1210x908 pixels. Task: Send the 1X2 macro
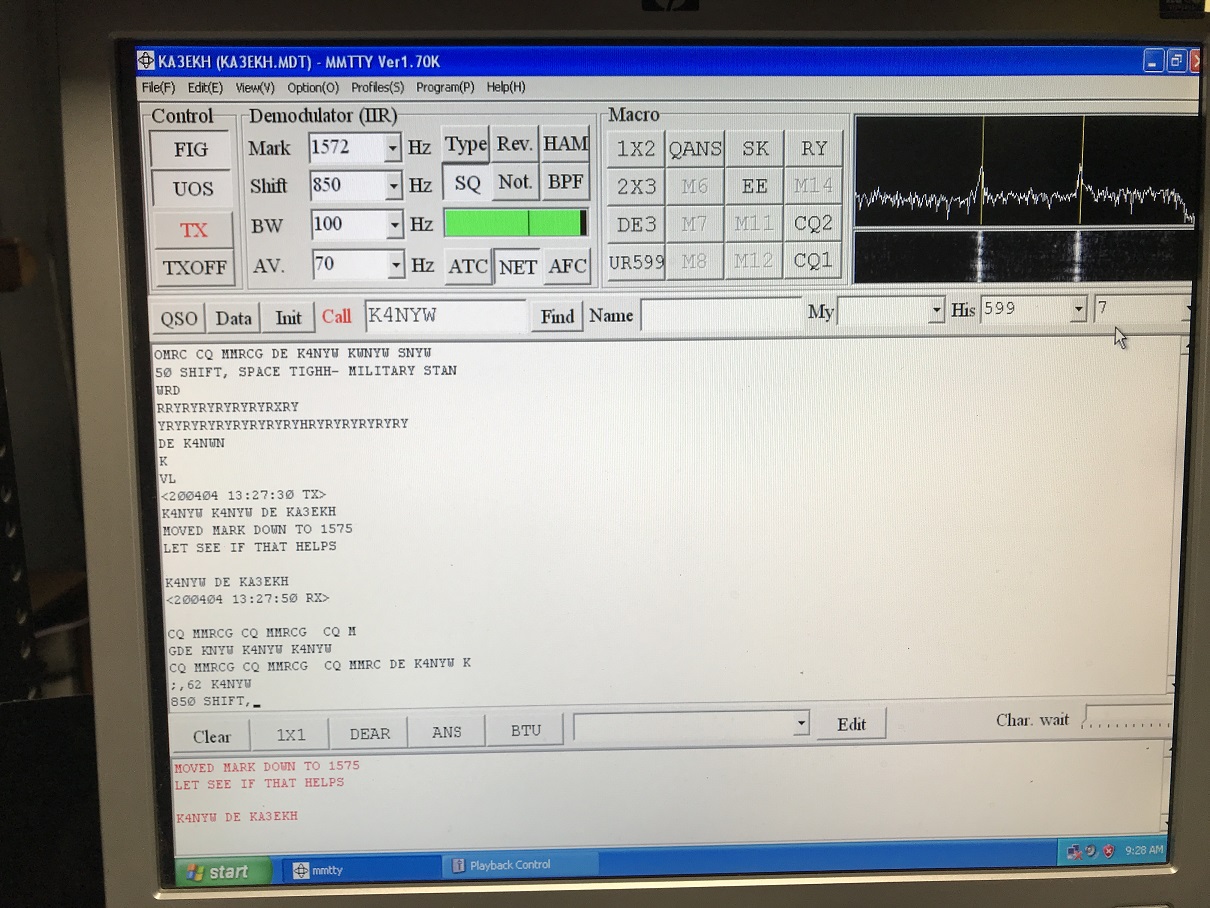[x=635, y=149]
